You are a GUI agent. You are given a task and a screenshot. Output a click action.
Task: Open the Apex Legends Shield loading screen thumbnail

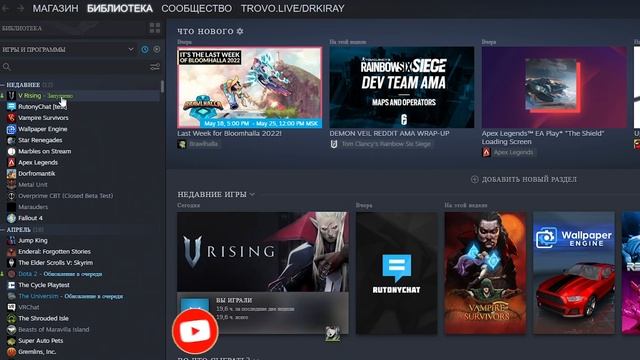pos(554,87)
